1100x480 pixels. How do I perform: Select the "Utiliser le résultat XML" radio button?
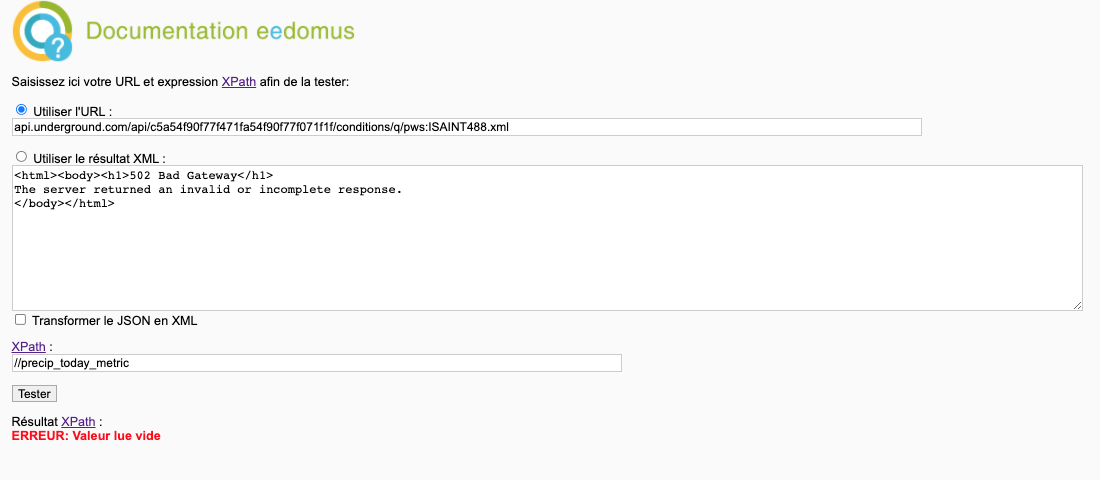[x=21, y=156]
